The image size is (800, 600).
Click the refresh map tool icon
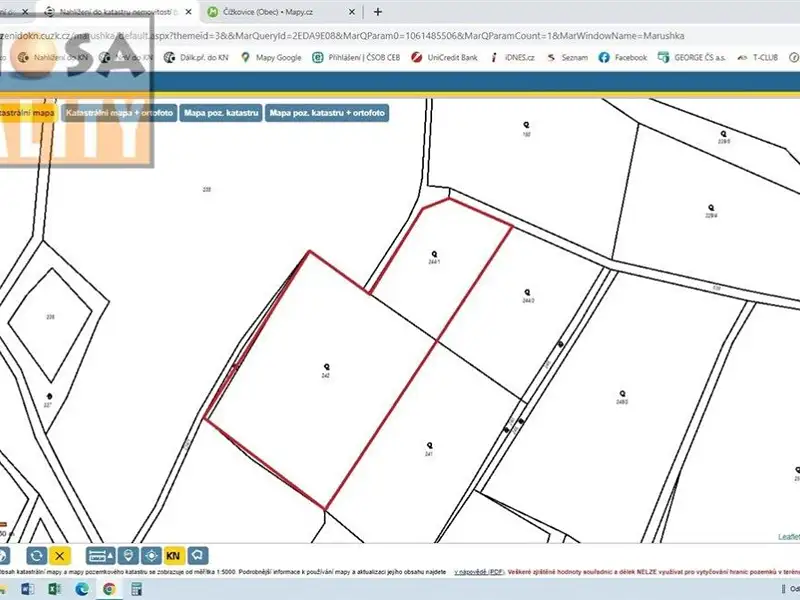[x=36, y=556]
